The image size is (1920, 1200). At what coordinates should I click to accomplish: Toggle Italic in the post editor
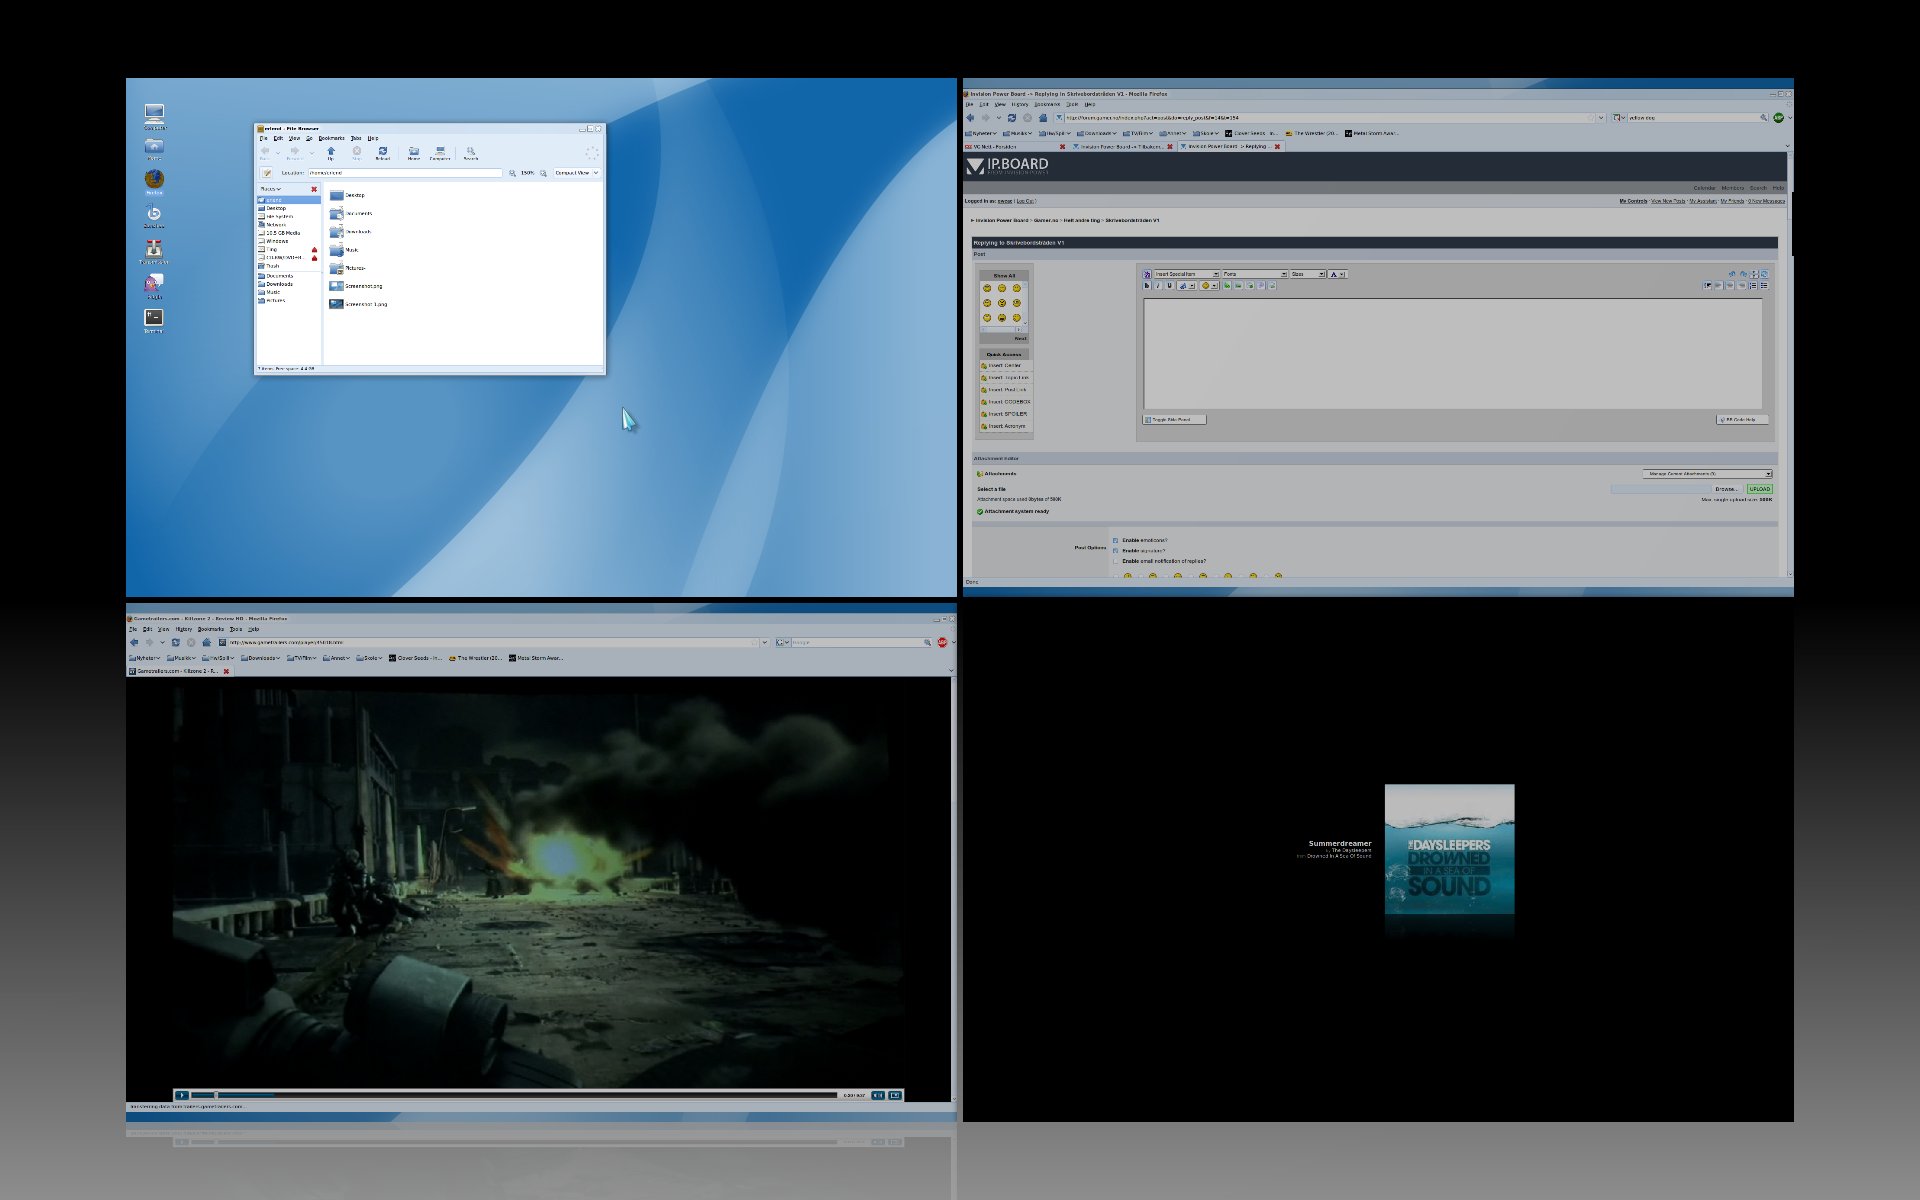pos(1158,286)
